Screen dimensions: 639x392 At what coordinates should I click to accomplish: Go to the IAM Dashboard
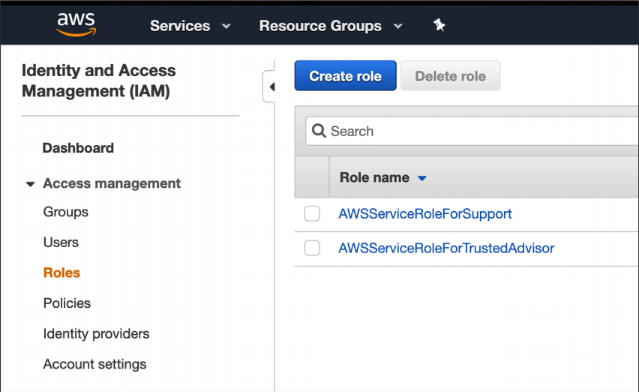[x=78, y=148]
